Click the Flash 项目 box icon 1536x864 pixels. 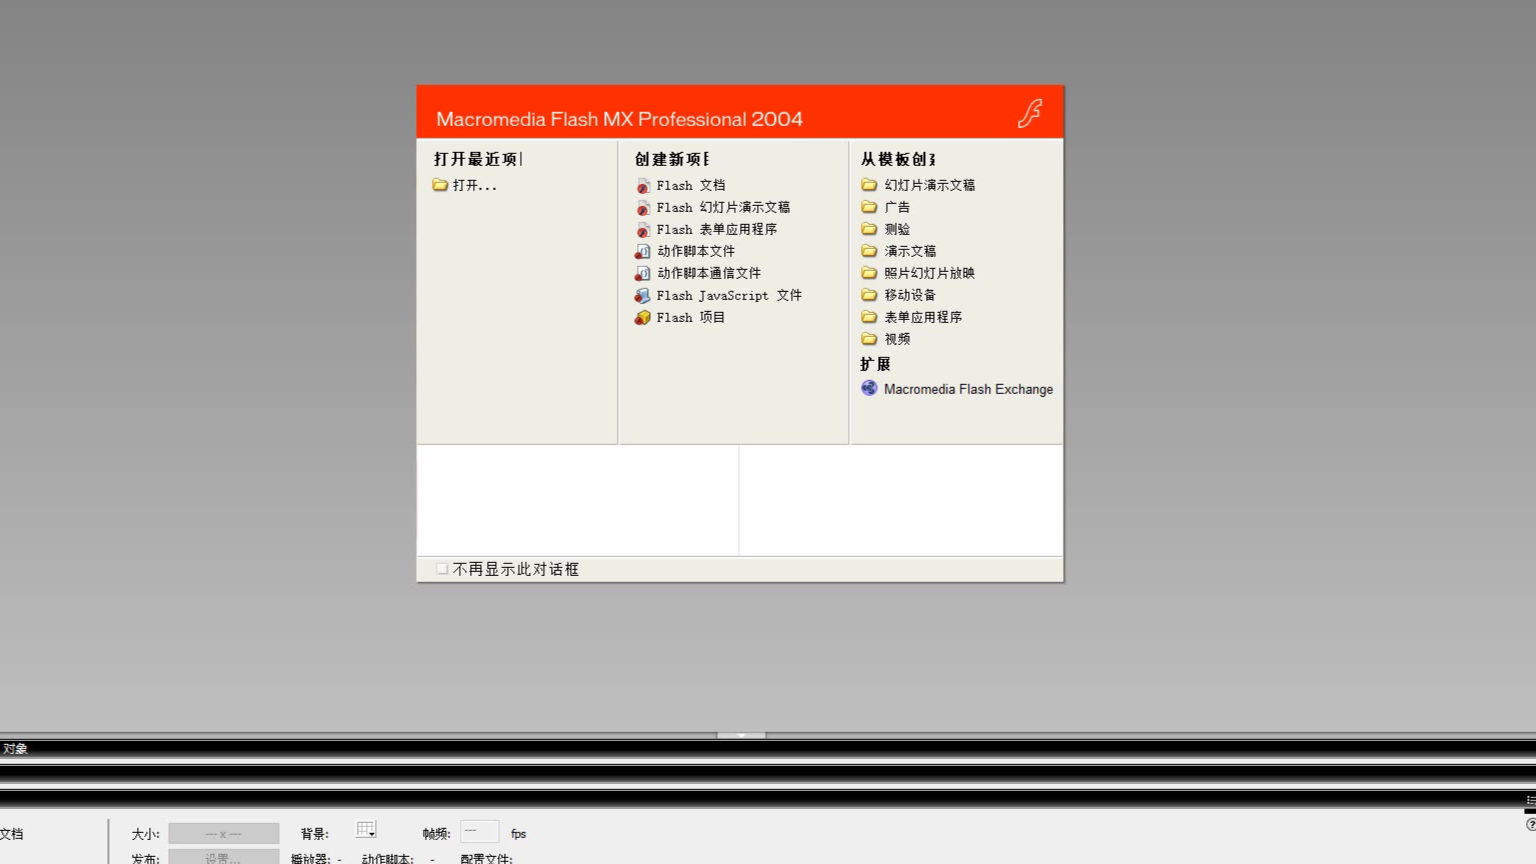[643, 318]
